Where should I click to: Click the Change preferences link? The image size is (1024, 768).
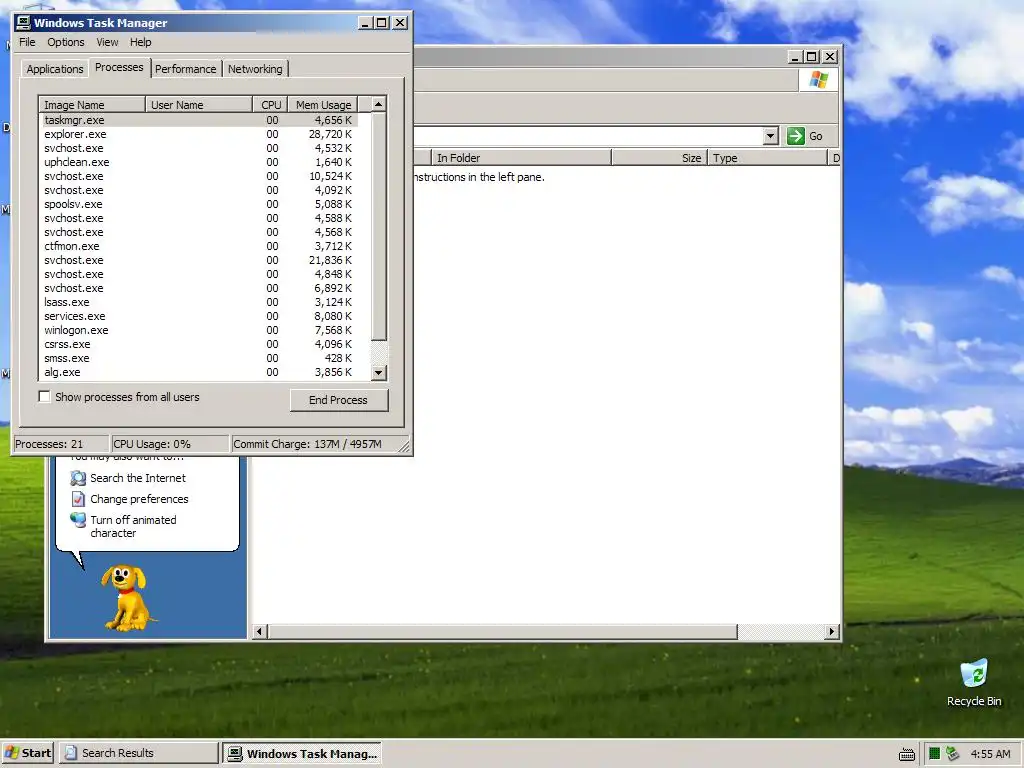[139, 499]
